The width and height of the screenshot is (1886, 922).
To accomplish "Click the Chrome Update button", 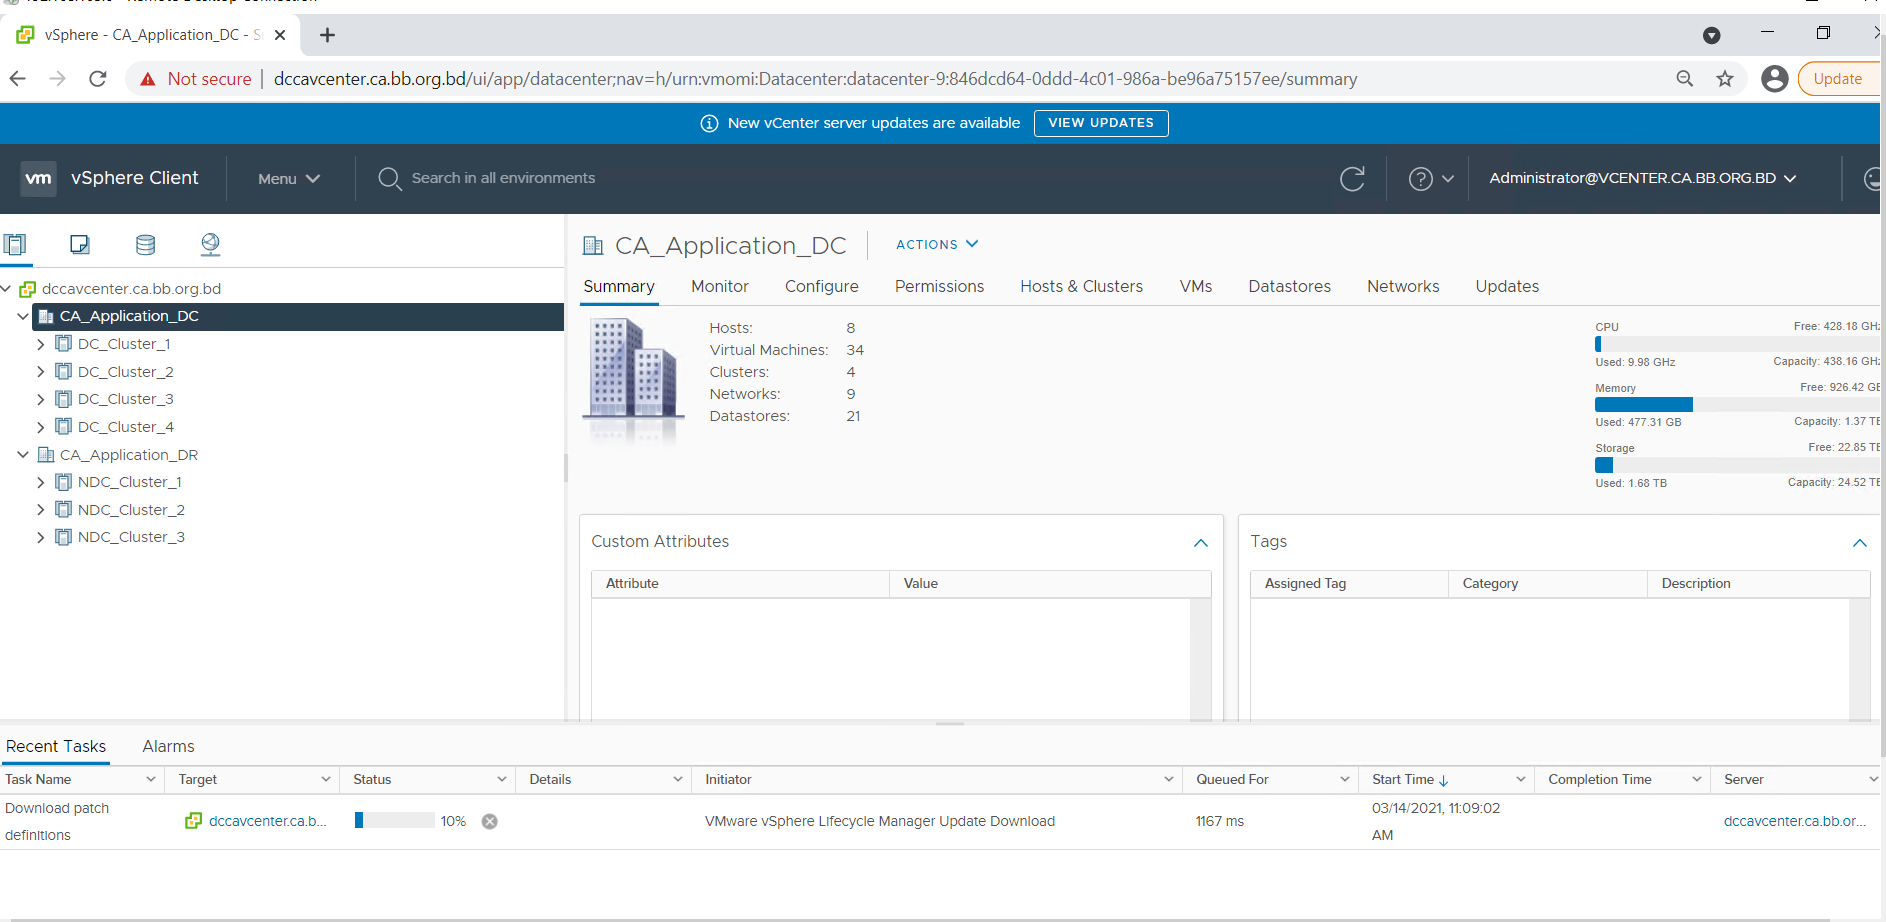I will pyautogui.click(x=1838, y=79).
